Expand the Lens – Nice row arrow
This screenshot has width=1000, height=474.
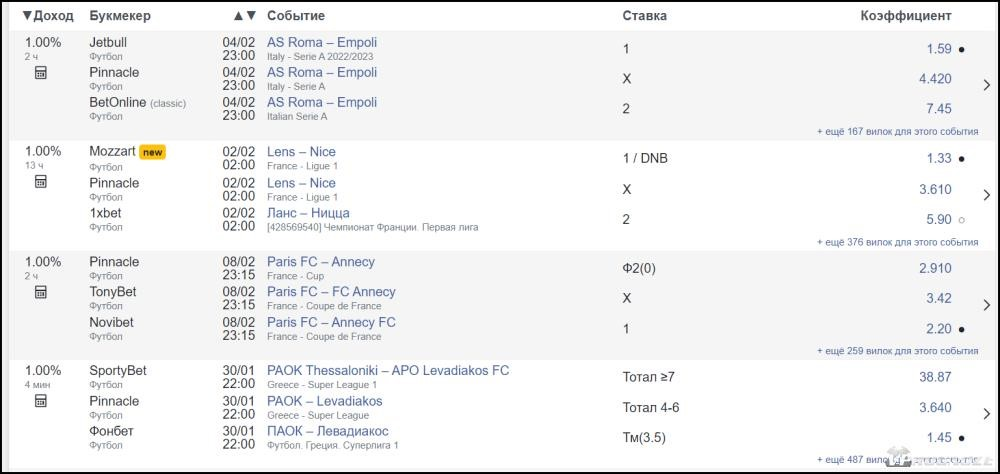[987, 195]
